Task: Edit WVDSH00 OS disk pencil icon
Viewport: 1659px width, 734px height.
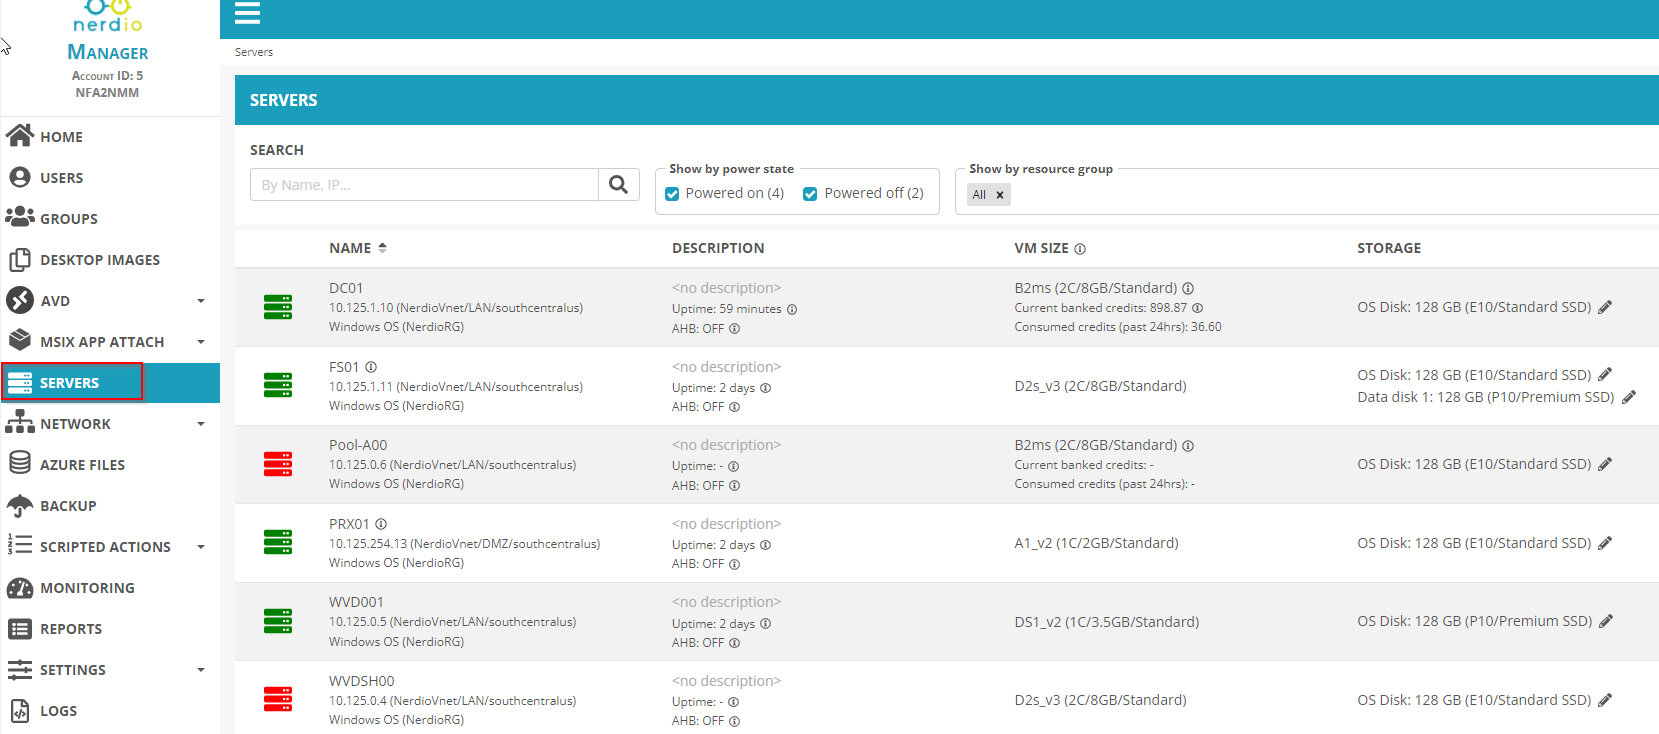Action: click(x=1605, y=700)
